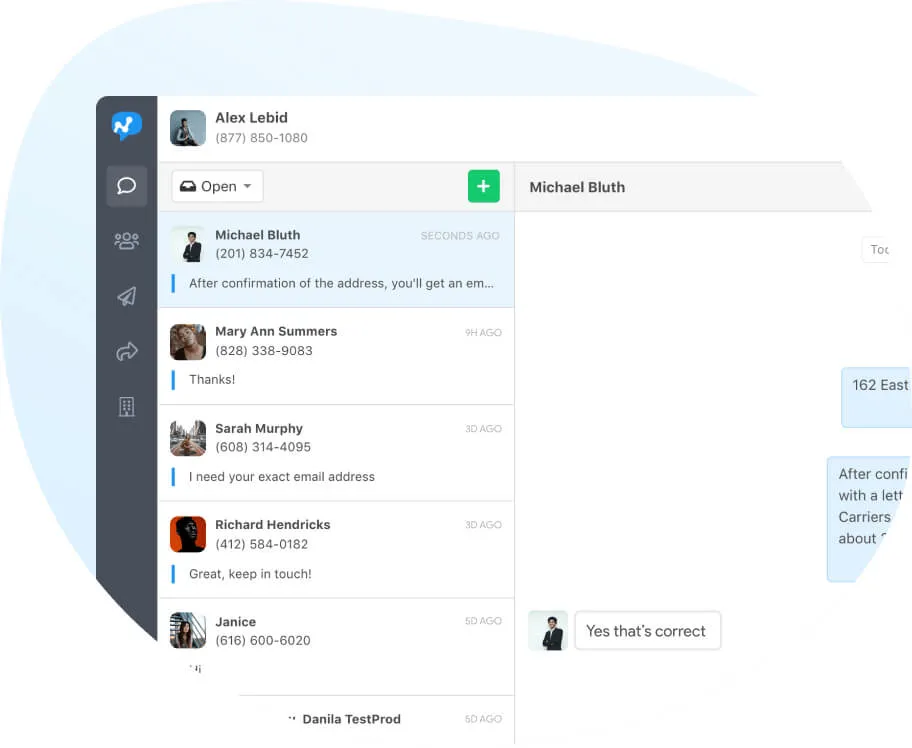Click the inbox icon inside the Open filter

pyautogui.click(x=190, y=186)
